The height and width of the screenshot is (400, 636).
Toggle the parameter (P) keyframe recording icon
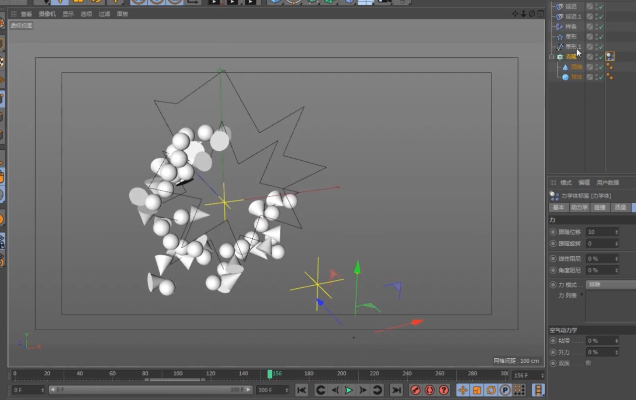505,390
